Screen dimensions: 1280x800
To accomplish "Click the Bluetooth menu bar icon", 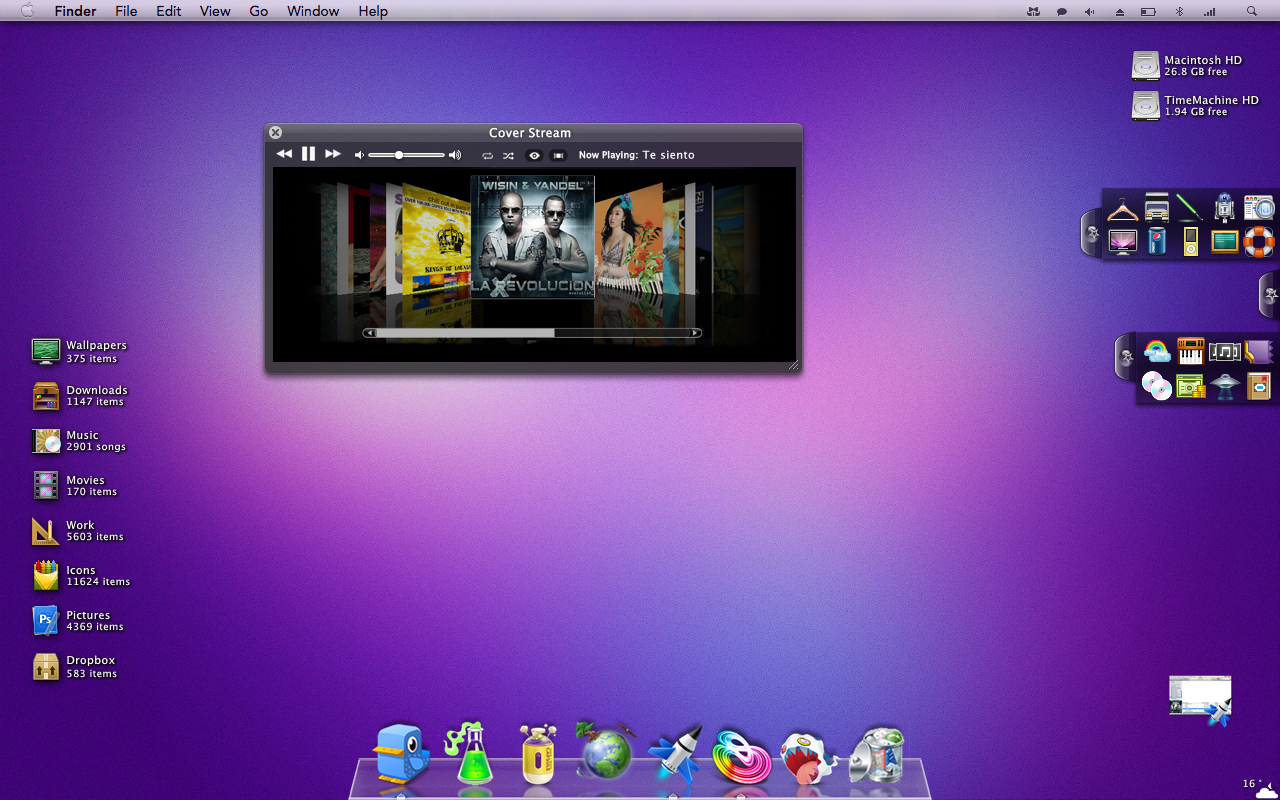I will click(1179, 11).
